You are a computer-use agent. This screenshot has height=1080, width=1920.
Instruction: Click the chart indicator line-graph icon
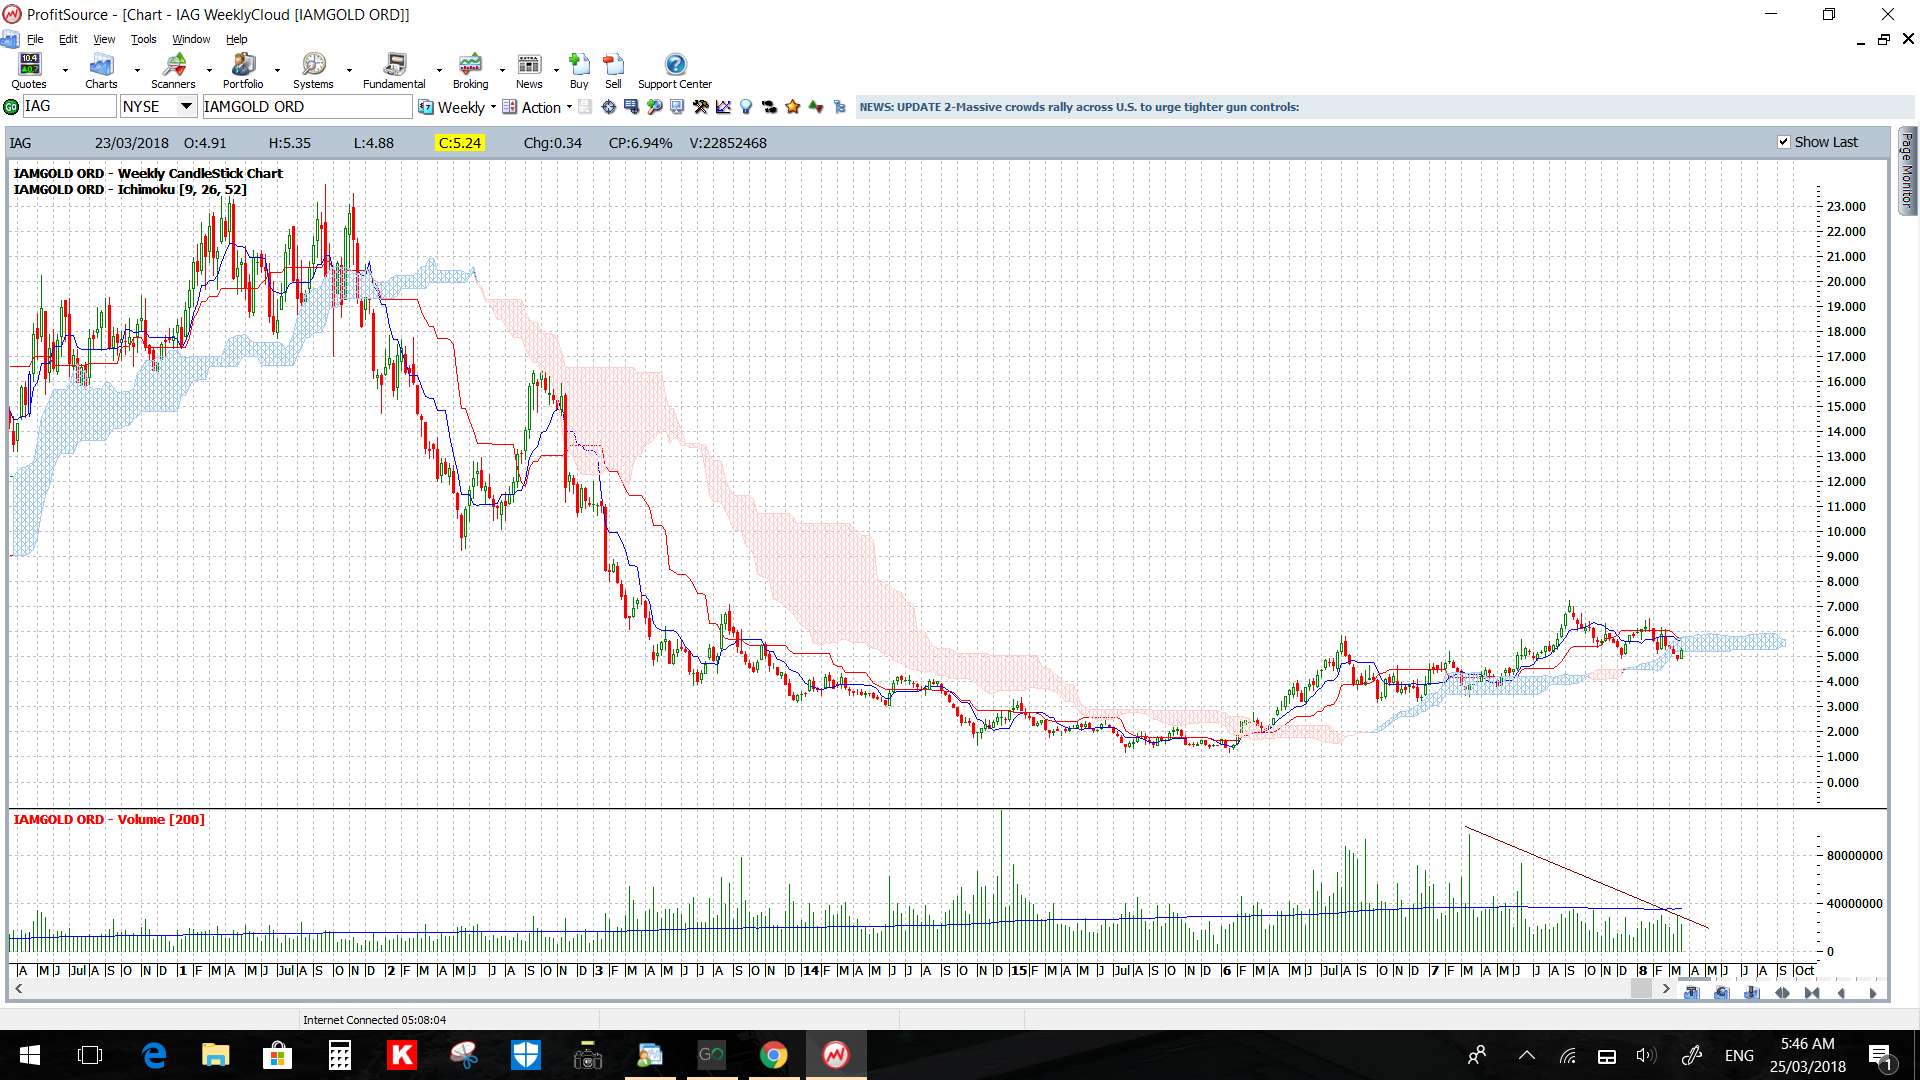pyautogui.click(x=723, y=107)
